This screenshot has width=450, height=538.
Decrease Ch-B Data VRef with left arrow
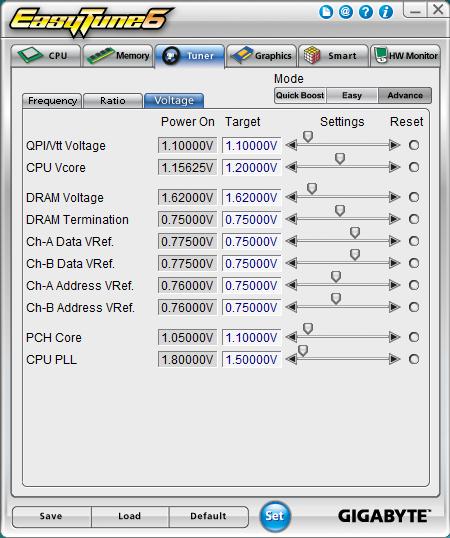pos(291,263)
